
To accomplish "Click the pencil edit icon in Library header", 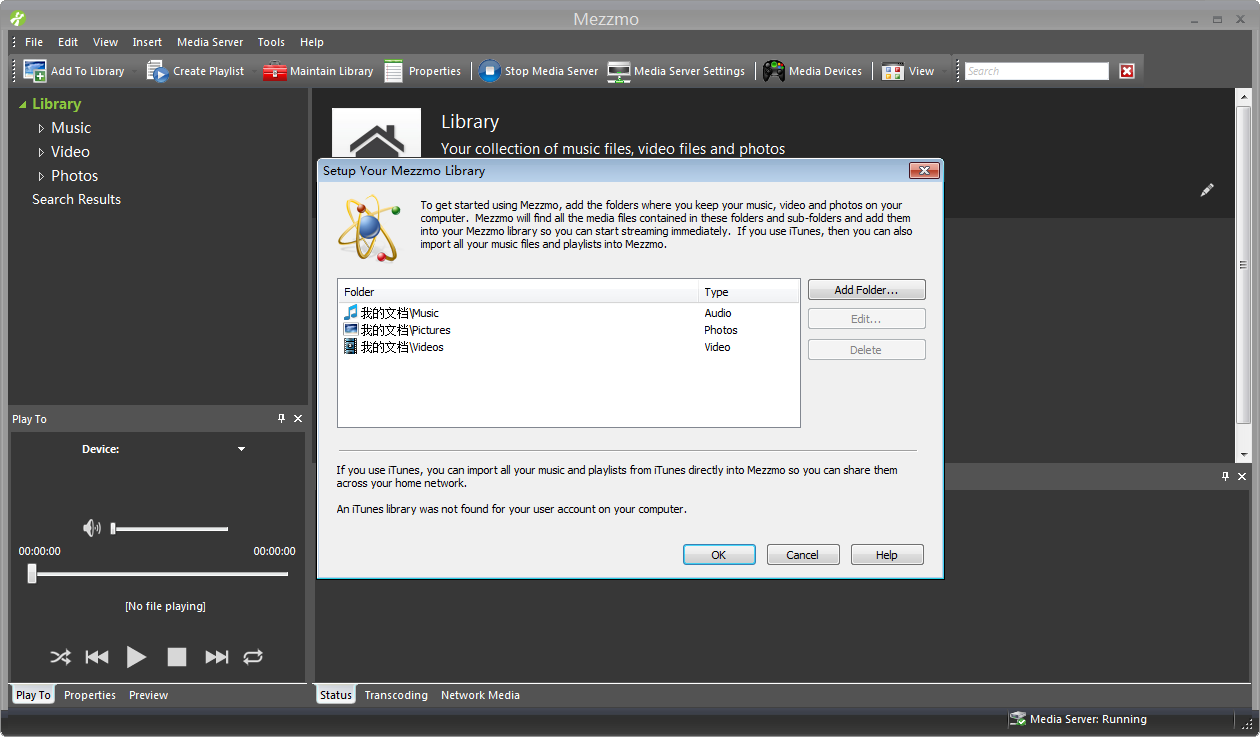I will [1207, 190].
